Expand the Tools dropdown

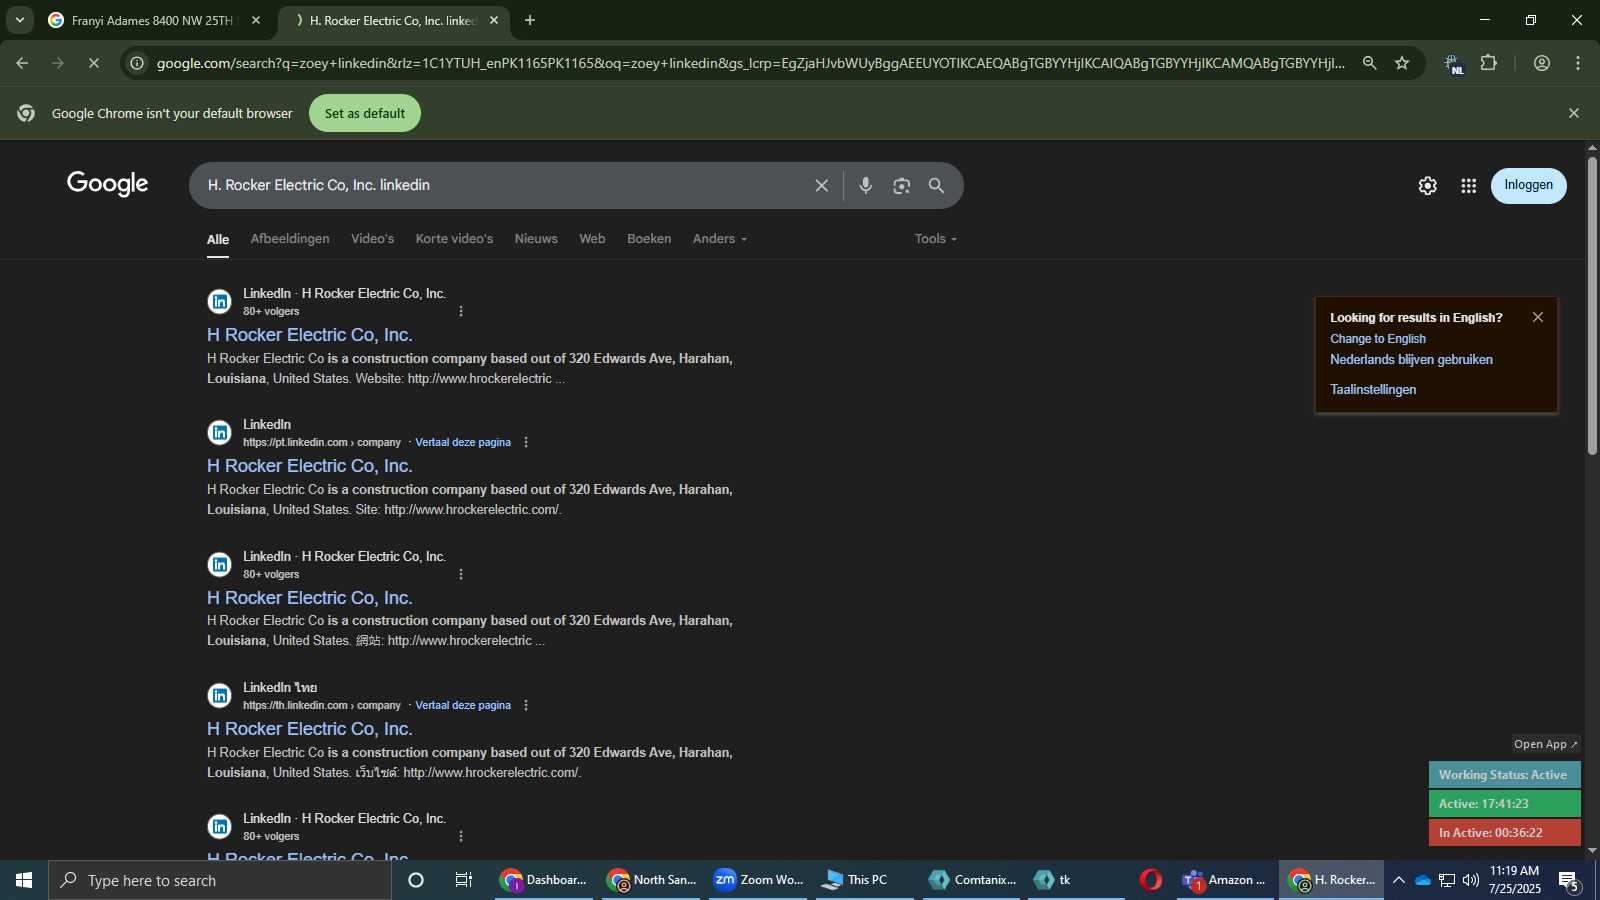tap(936, 239)
